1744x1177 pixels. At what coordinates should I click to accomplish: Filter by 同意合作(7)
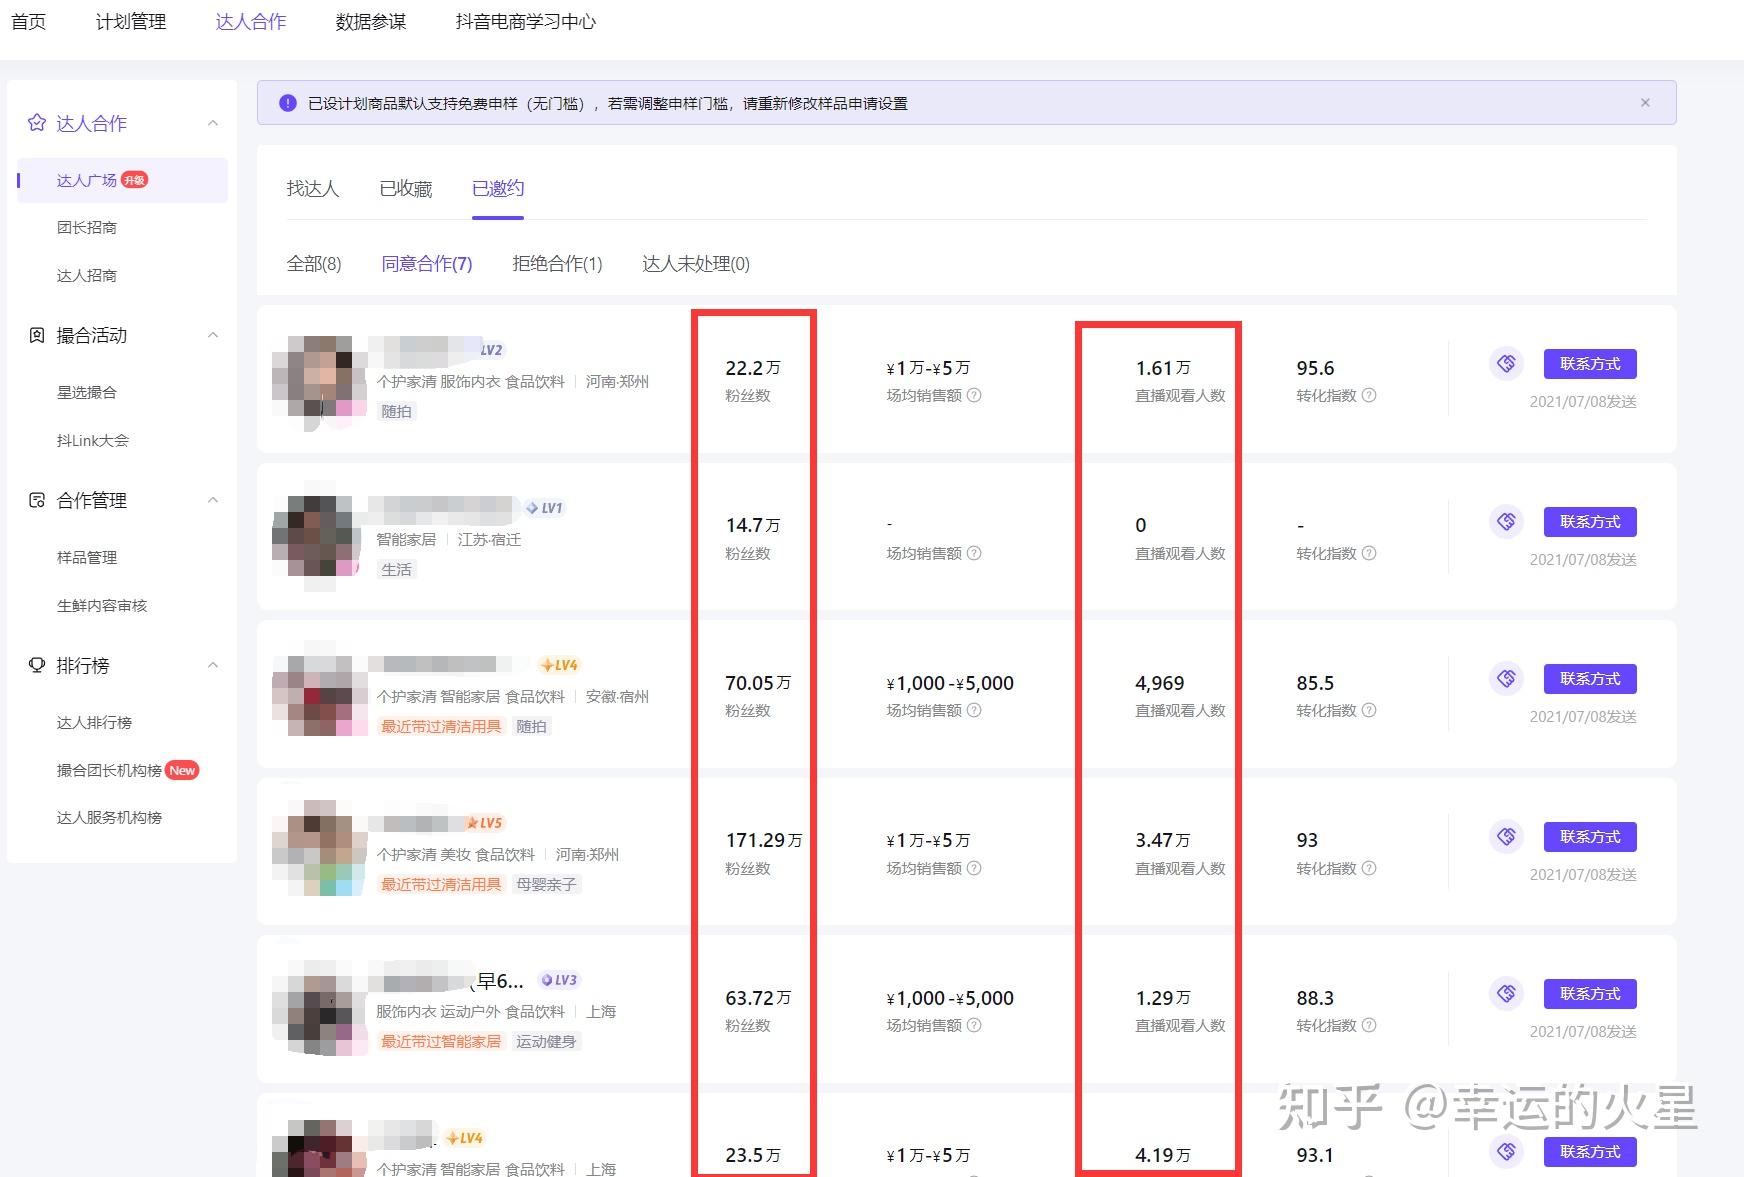[x=427, y=263]
